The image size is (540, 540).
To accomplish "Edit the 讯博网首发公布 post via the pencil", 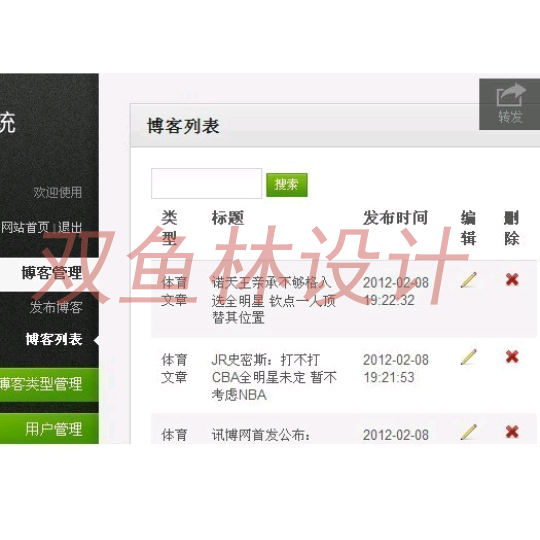I will 469,432.
